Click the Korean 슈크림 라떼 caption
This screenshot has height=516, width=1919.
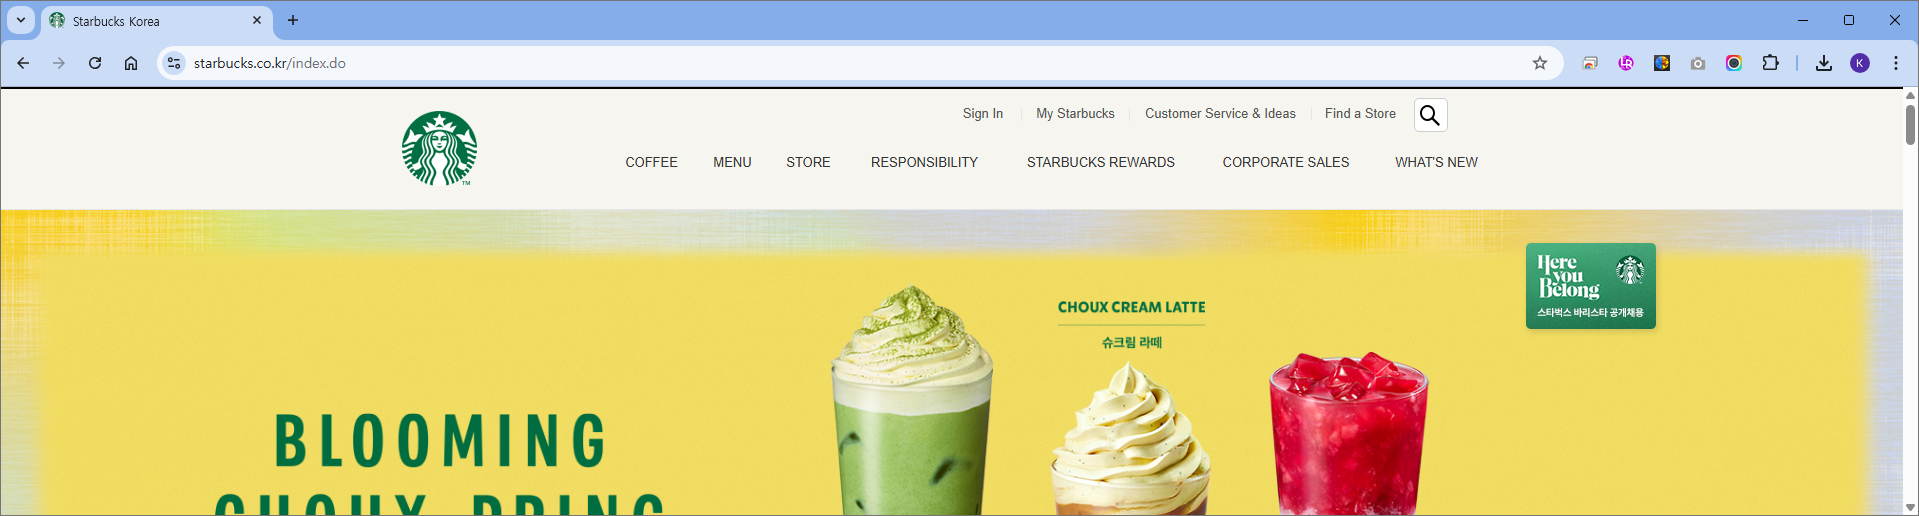pos(1131,342)
